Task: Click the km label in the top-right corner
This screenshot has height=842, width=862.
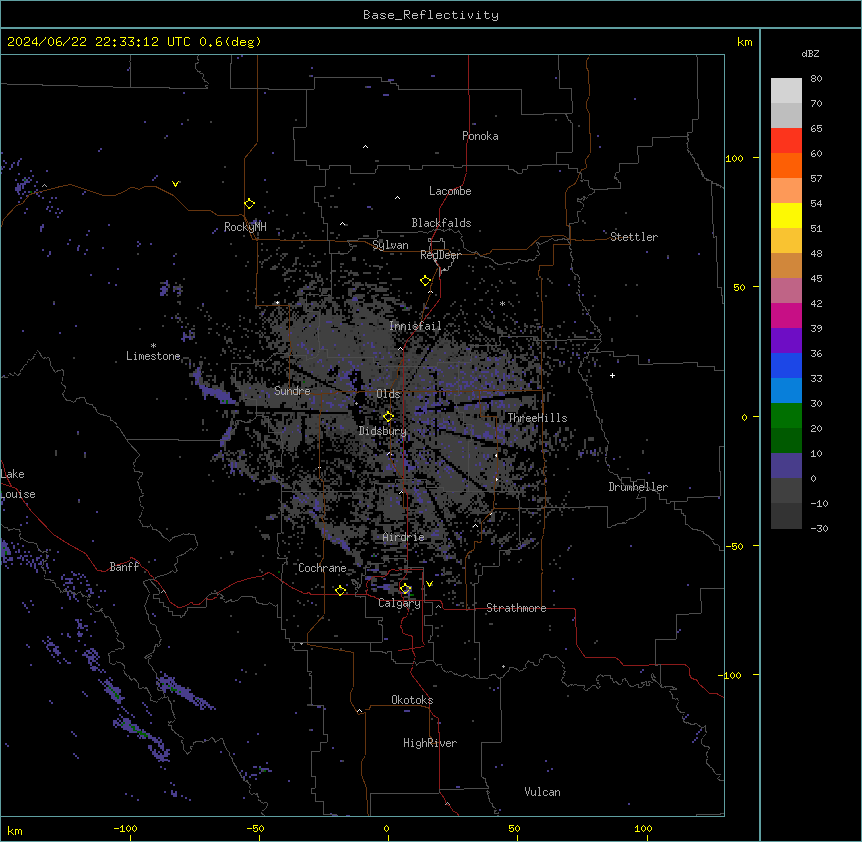Action: click(744, 42)
